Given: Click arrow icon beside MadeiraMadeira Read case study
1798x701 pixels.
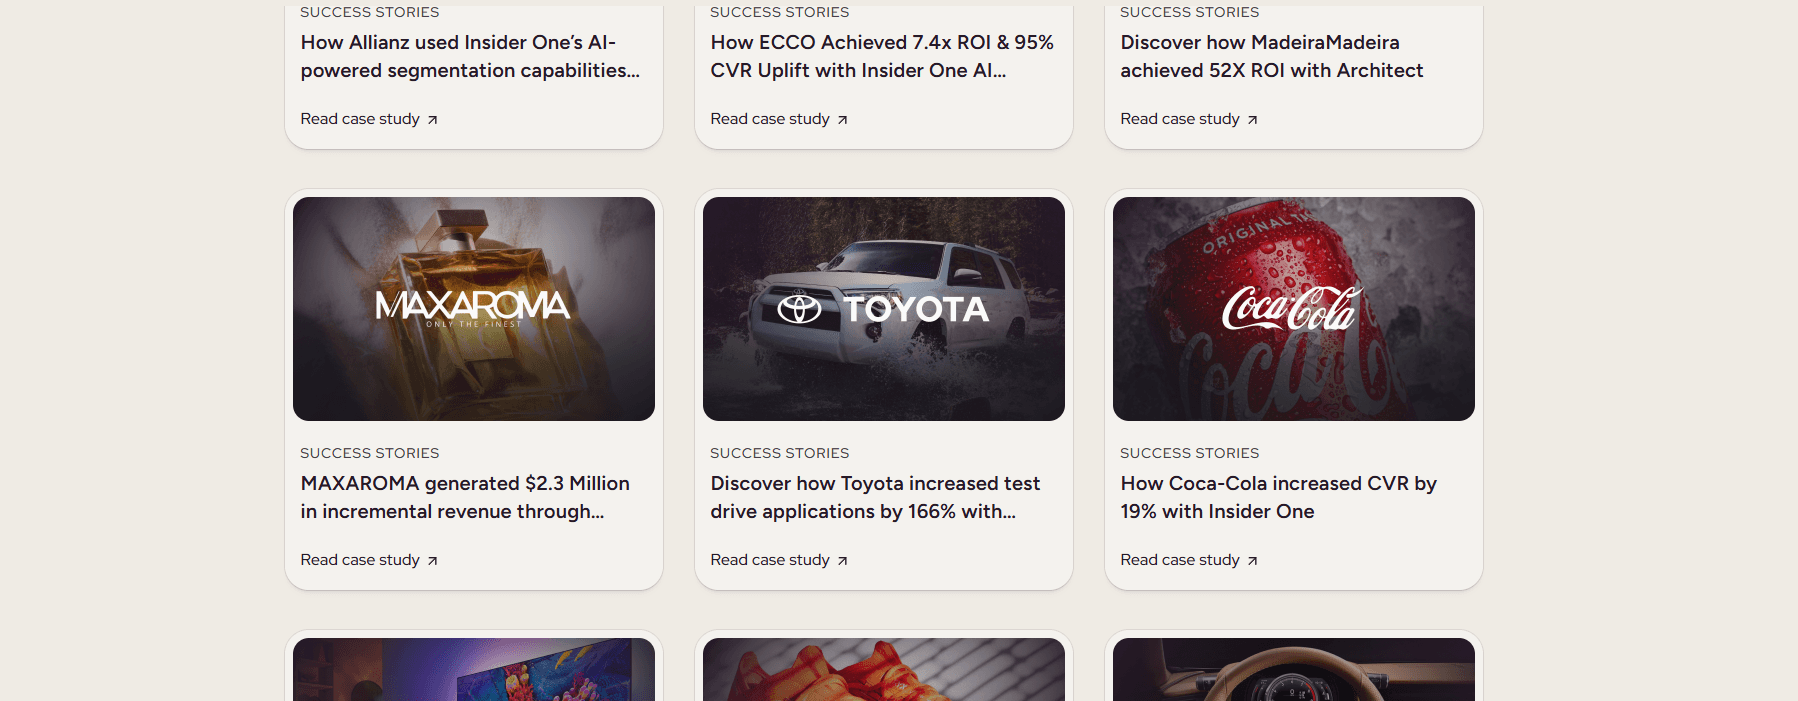Looking at the screenshot, I should pos(1252,120).
